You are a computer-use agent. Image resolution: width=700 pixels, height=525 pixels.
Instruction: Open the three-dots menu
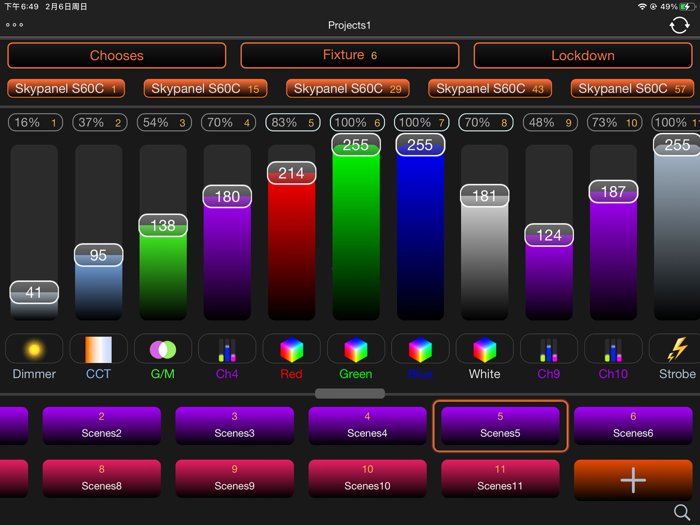pyautogui.click(x=14, y=25)
